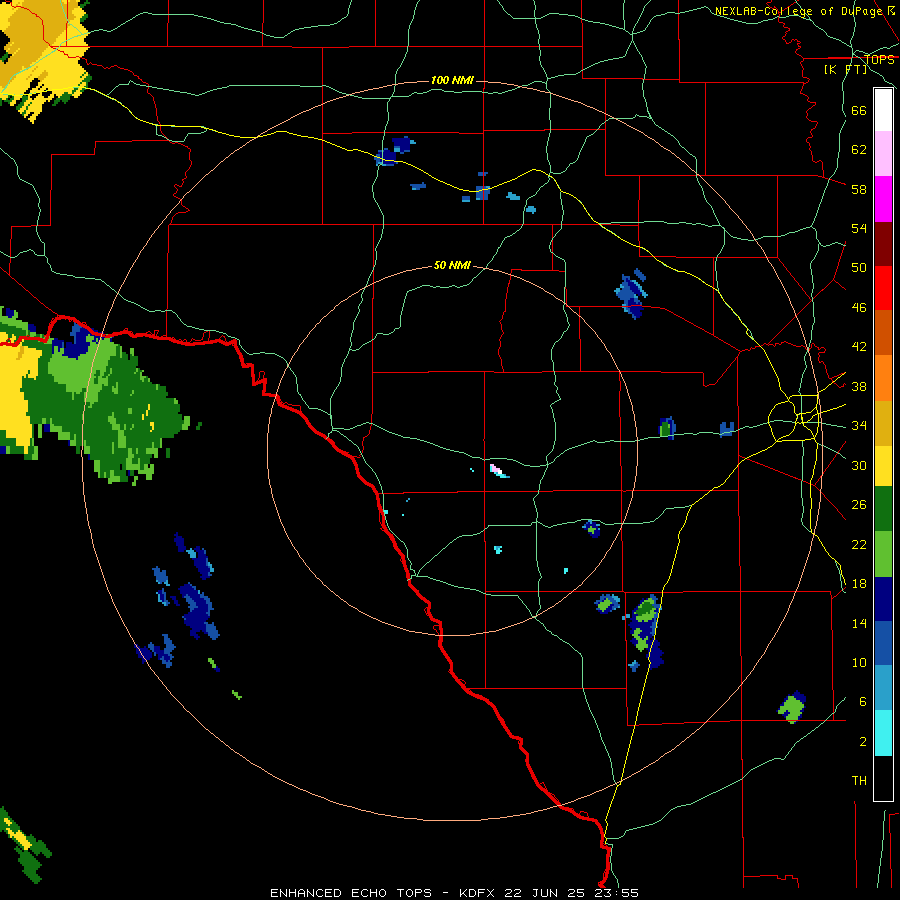Image resolution: width=900 pixels, height=900 pixels.
Task: Click the white swatch on the tops legend
Action: [x=883, y=110]
